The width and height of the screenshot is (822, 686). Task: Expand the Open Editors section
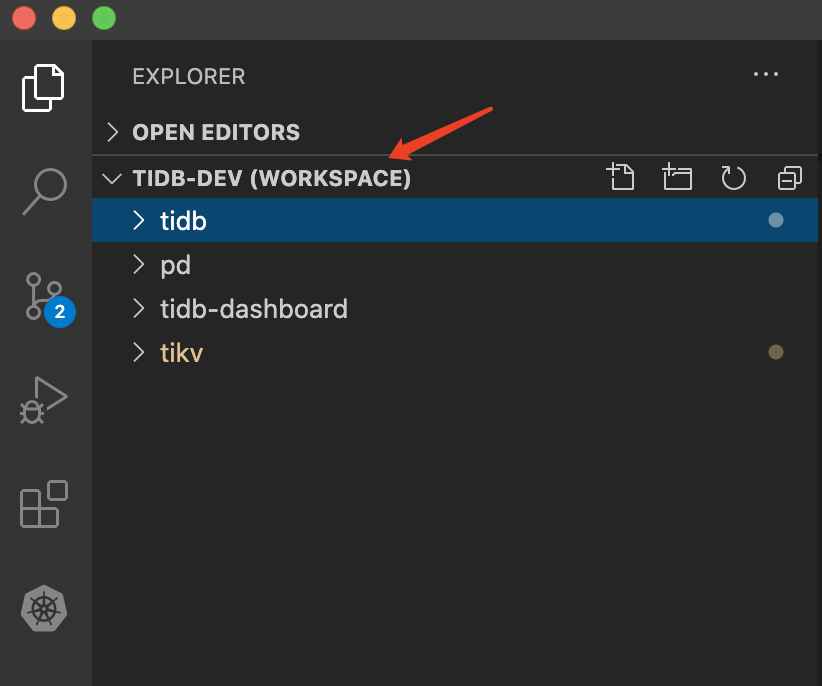(113, 132)
